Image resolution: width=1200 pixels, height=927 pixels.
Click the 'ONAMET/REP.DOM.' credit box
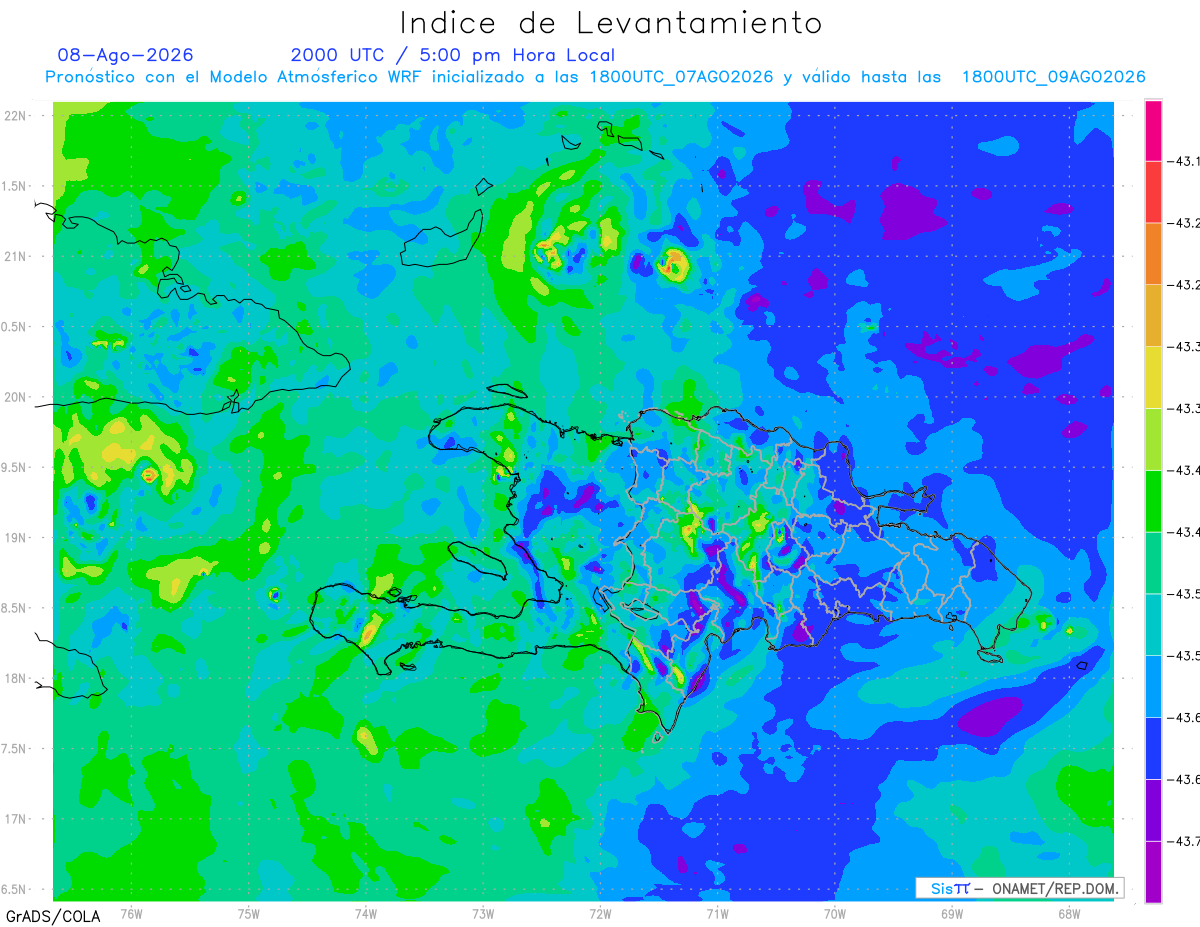click(x=1019, y=888)
